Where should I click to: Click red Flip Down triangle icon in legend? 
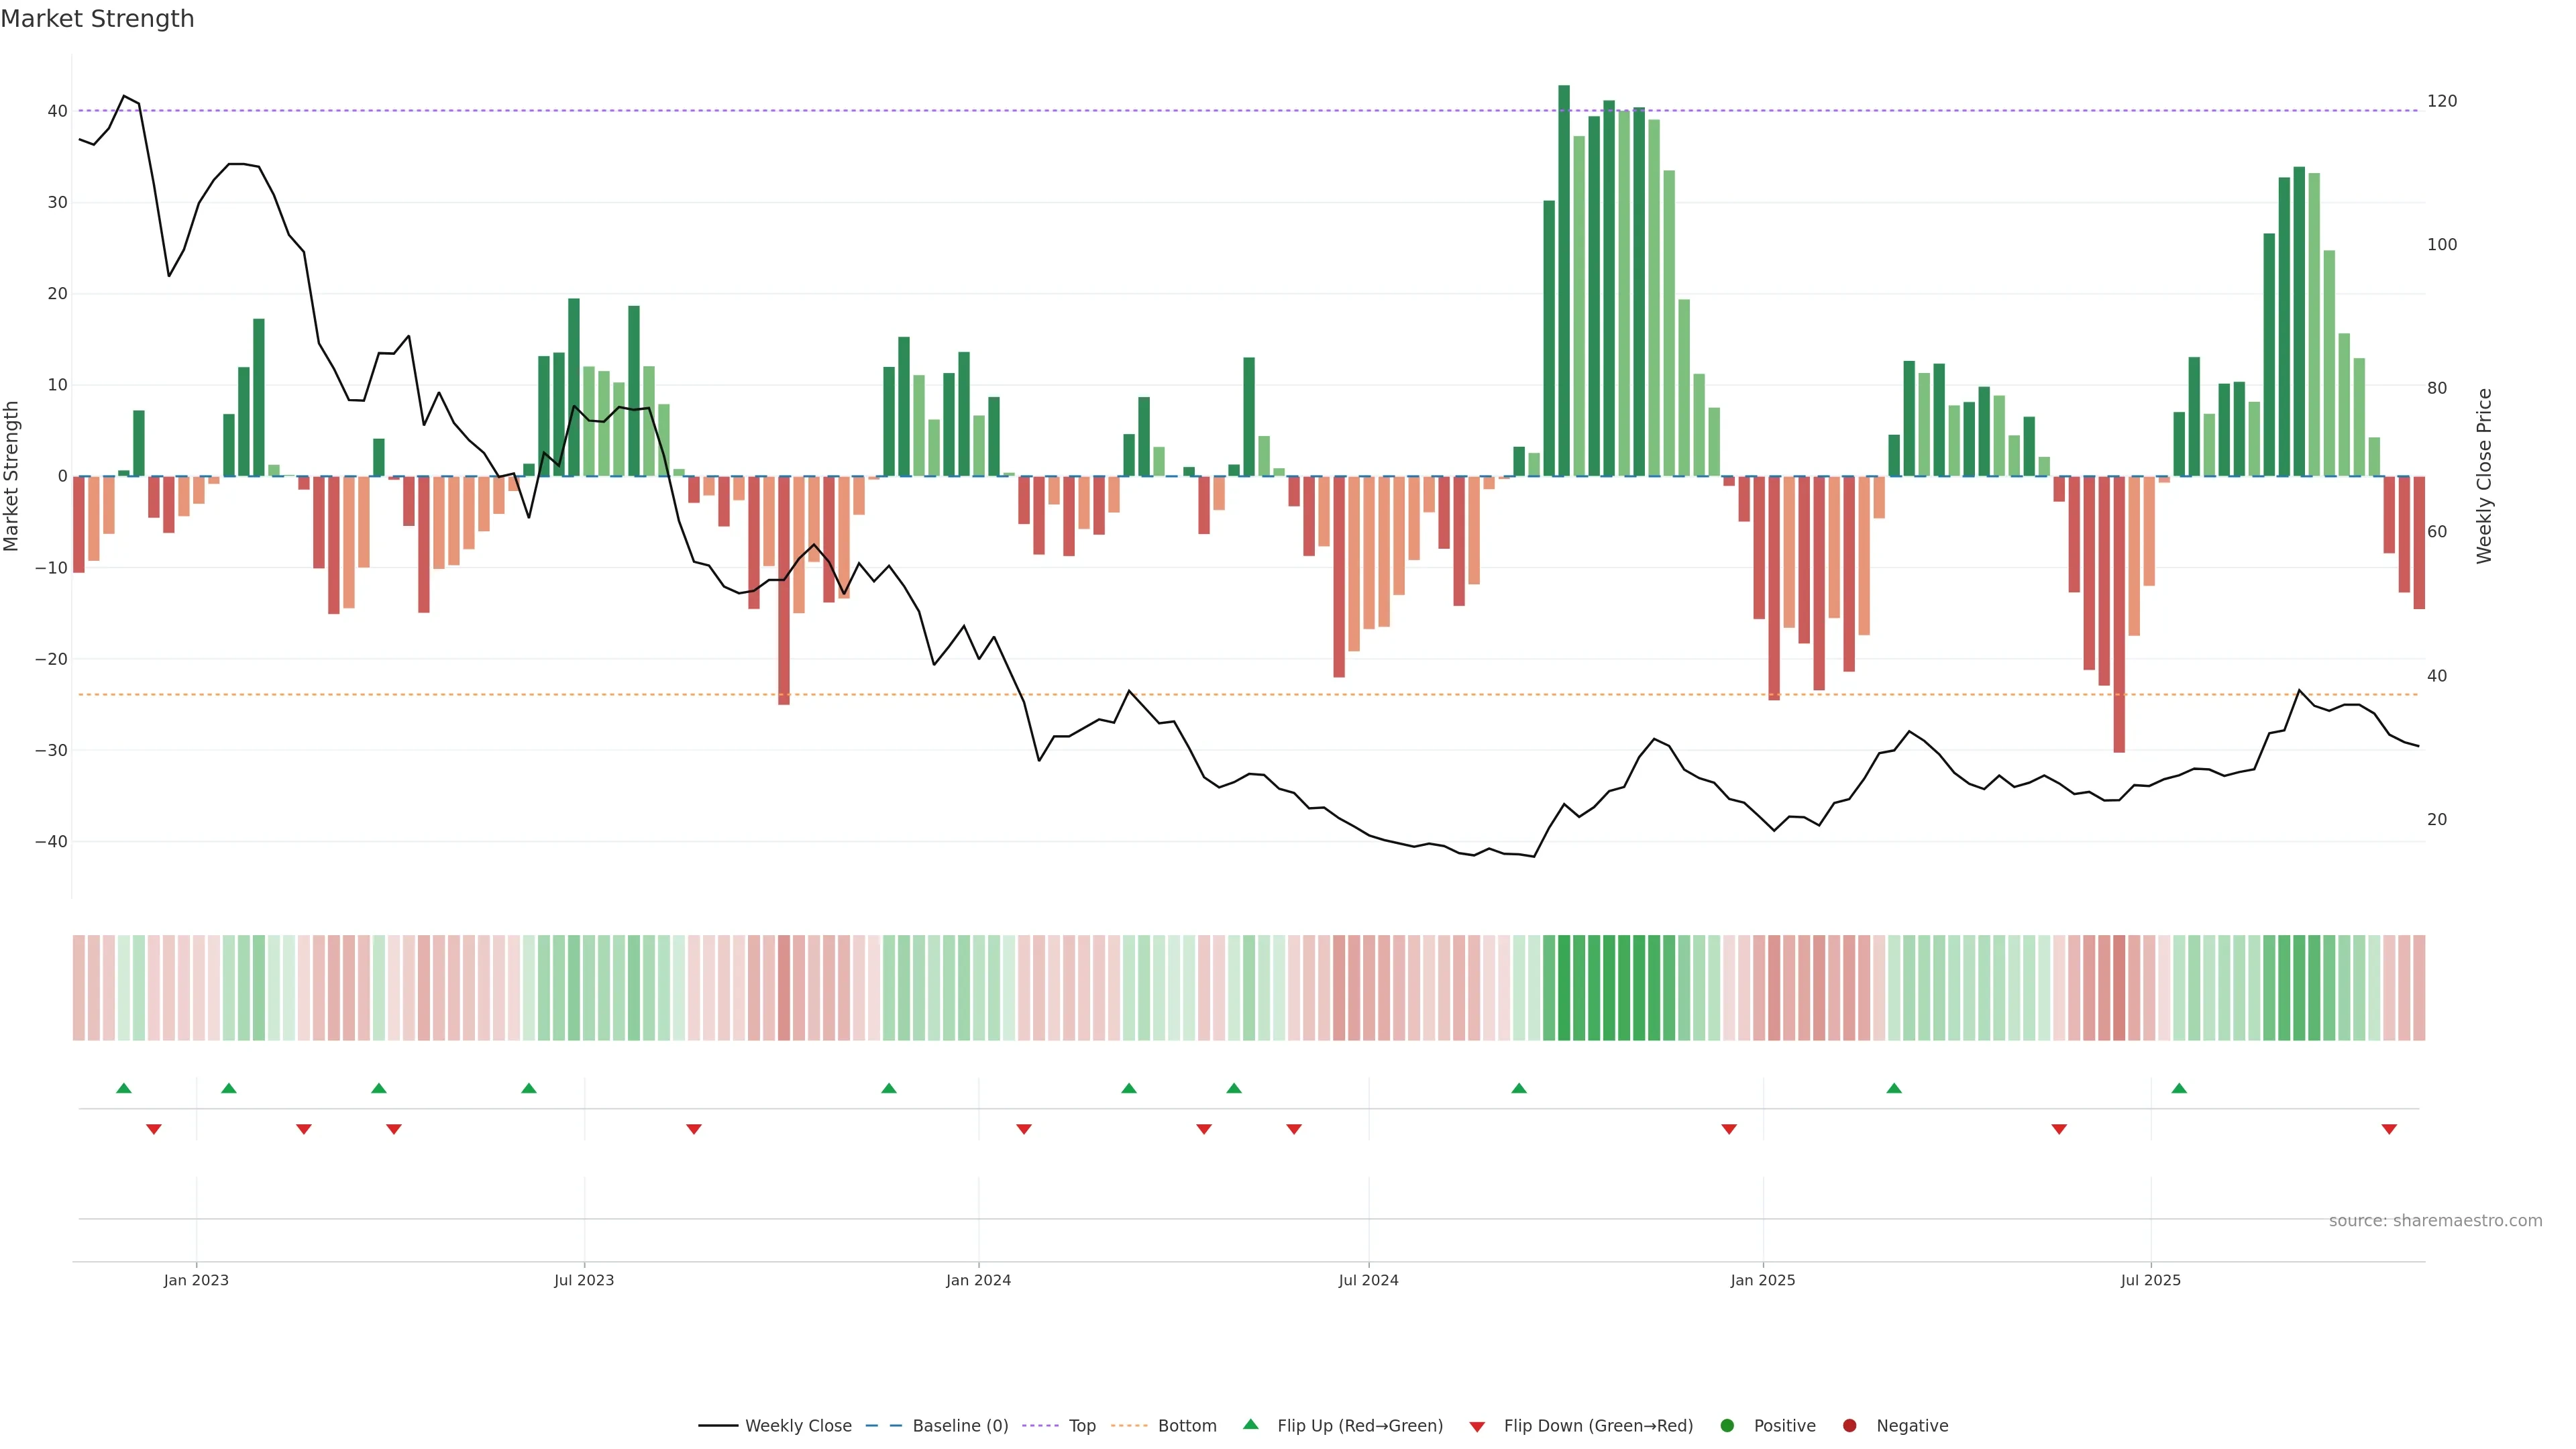tap(1477, 1426)
